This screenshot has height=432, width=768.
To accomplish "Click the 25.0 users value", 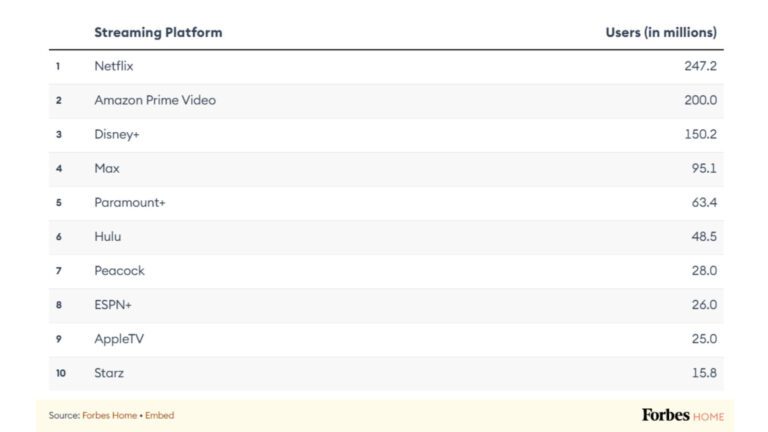I will 704,339.
